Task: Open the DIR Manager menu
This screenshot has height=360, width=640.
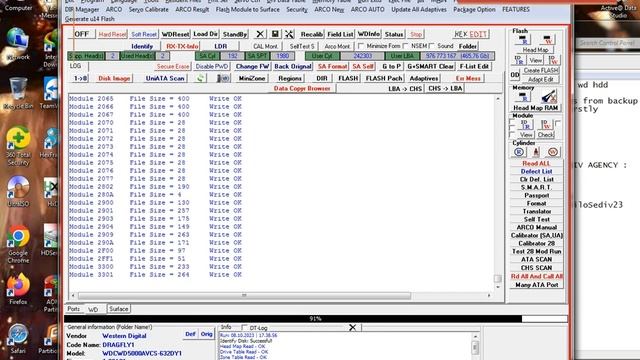Action: [82, 9]
